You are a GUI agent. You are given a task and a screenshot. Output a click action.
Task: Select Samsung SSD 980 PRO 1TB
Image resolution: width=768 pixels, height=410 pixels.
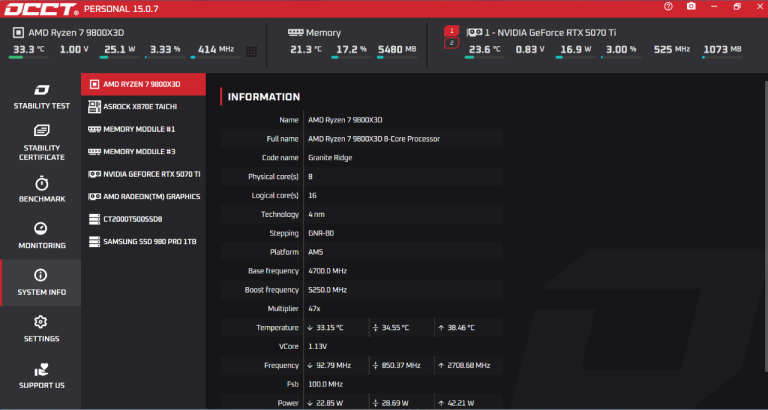pos(143,242)
